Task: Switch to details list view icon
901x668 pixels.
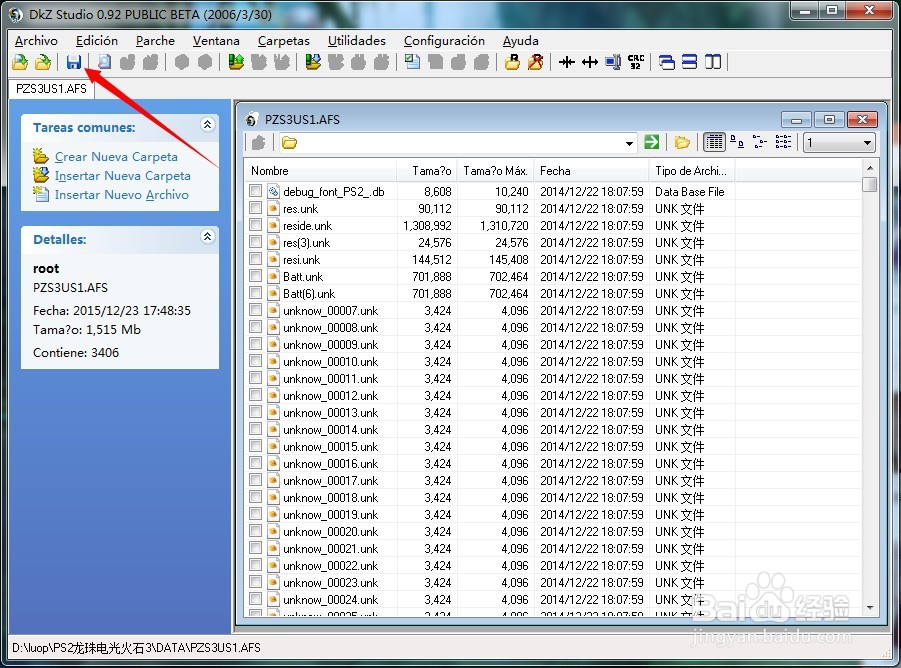Action: tap(714, 142)
